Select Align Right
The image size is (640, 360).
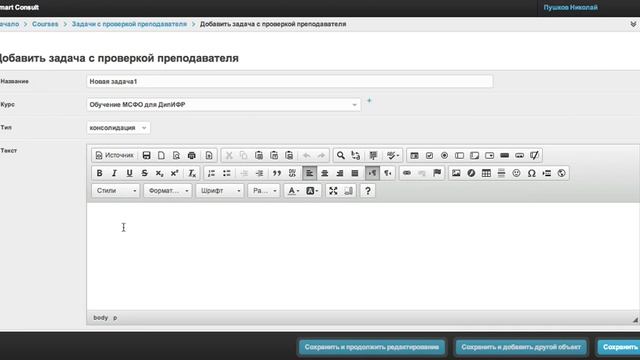coord(340,173)
